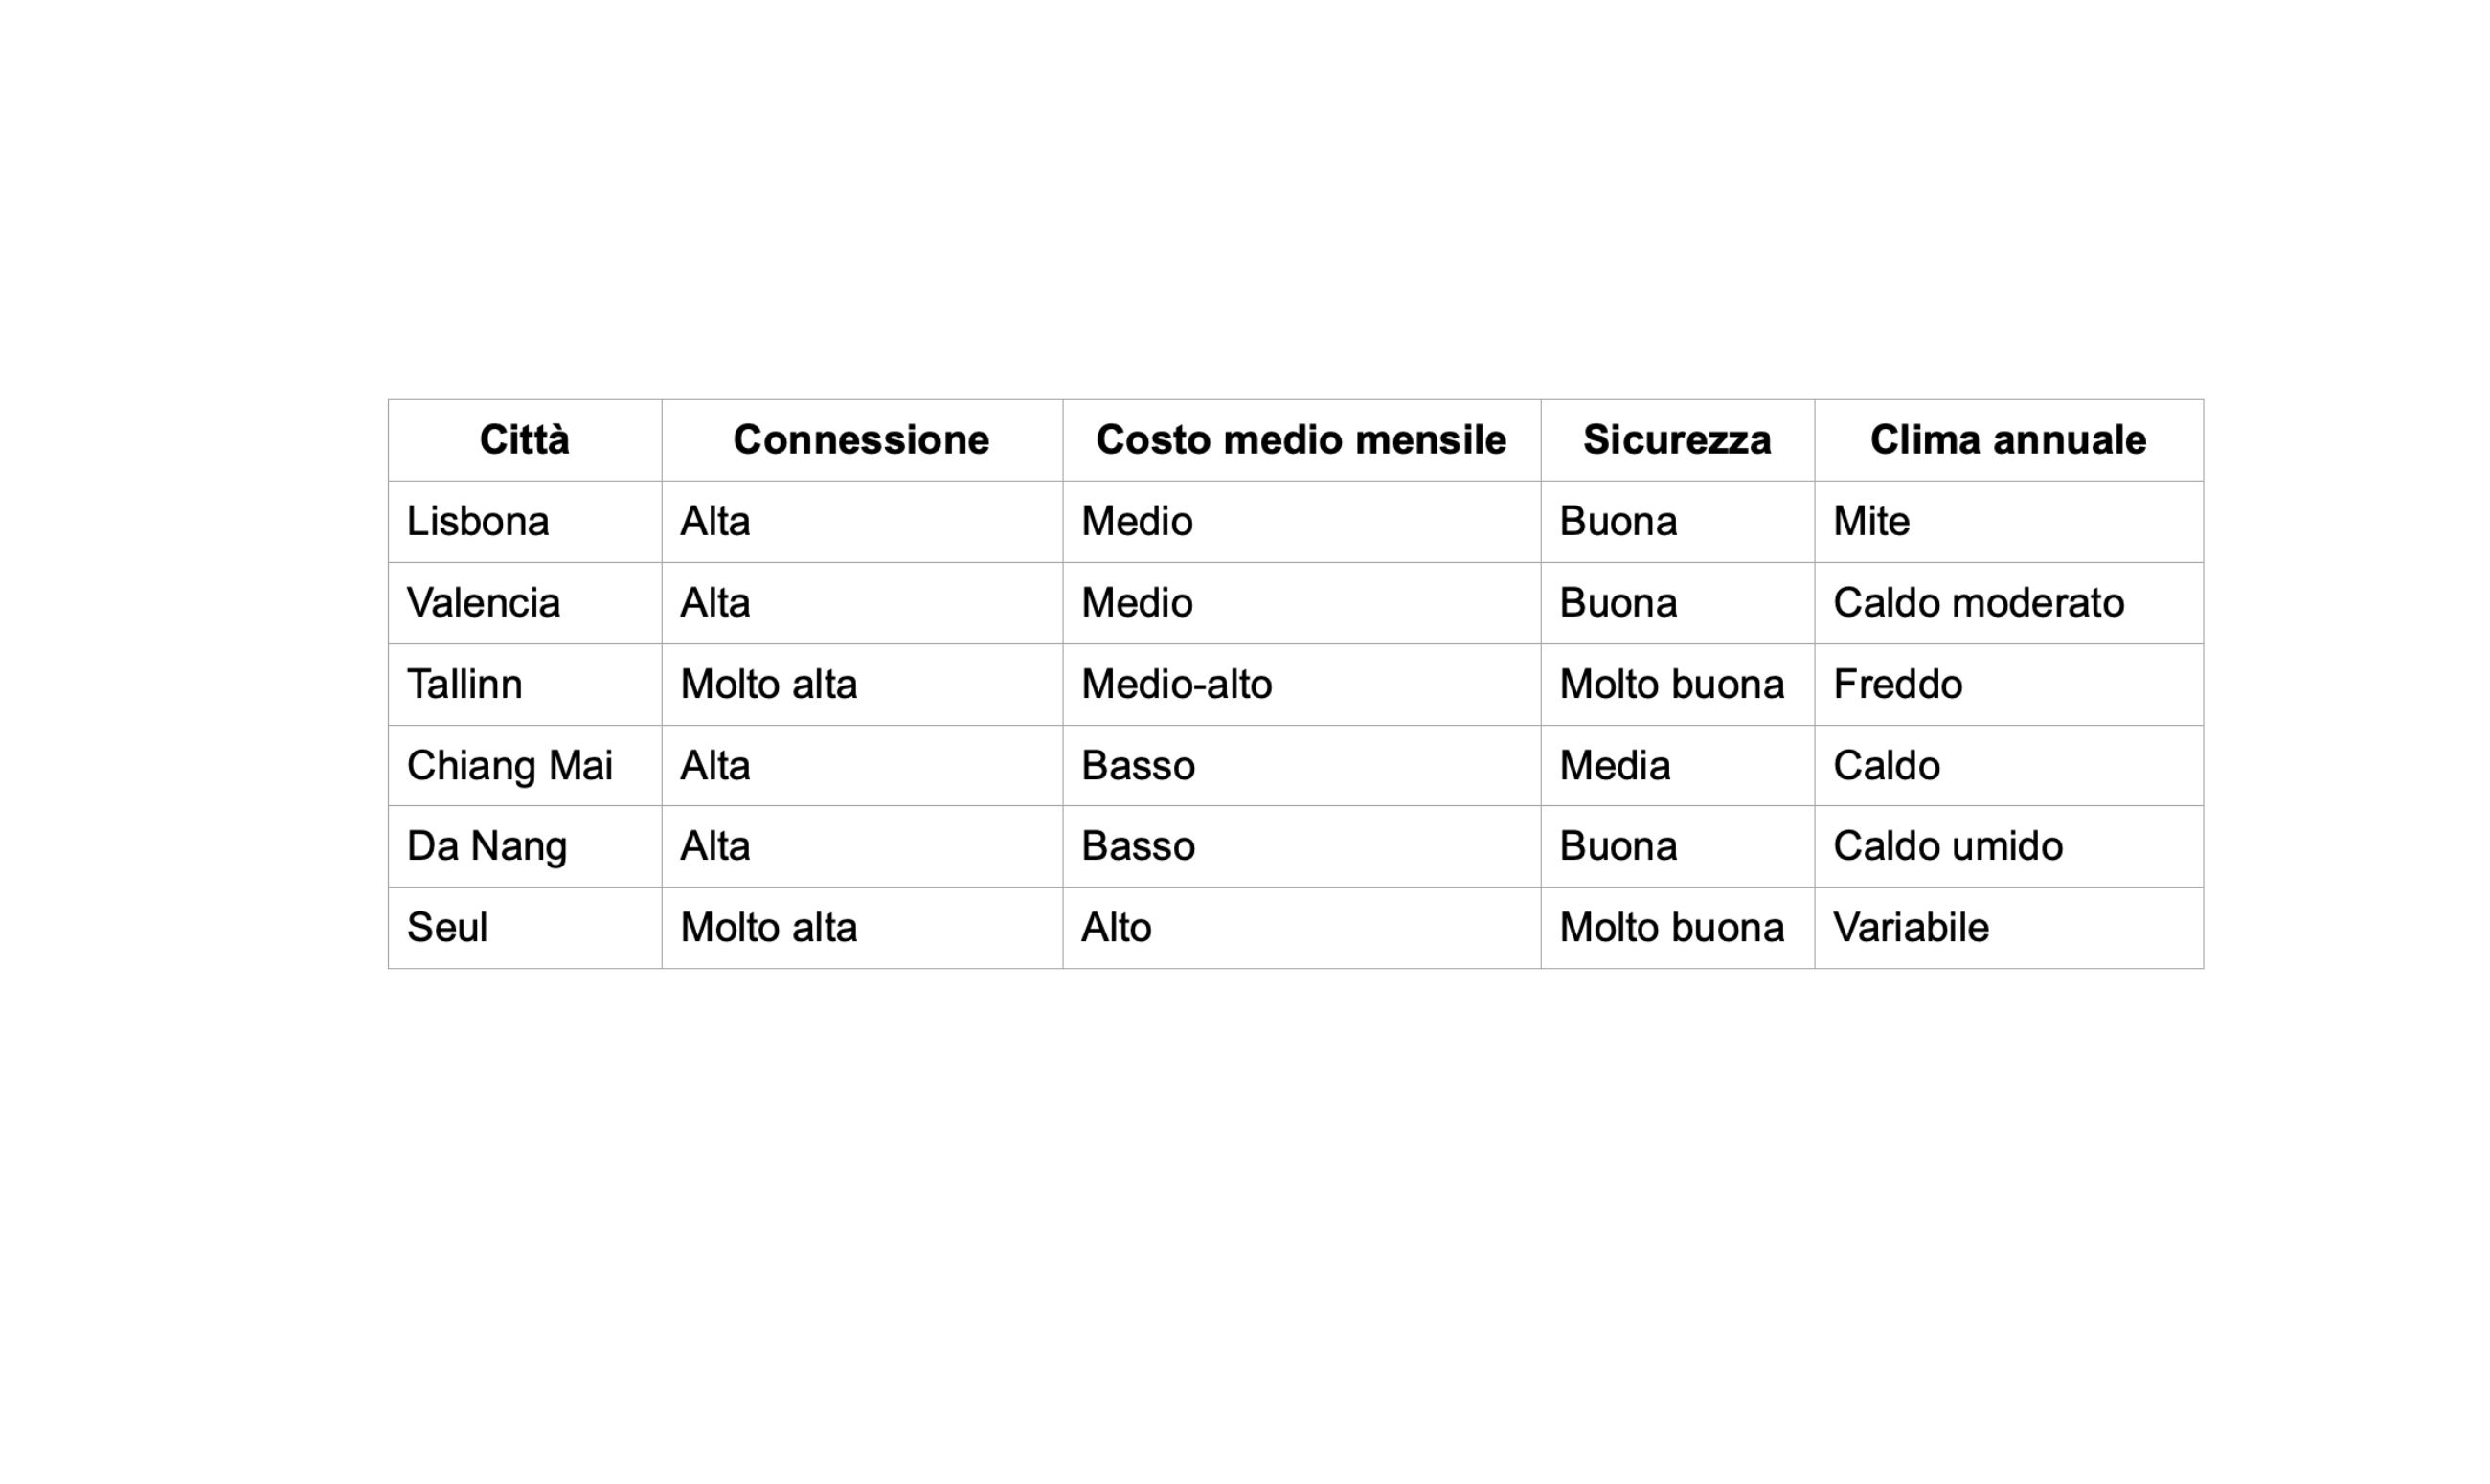Click the Seul city cell
The image size is (2490, 1484).
coord(447,927)
